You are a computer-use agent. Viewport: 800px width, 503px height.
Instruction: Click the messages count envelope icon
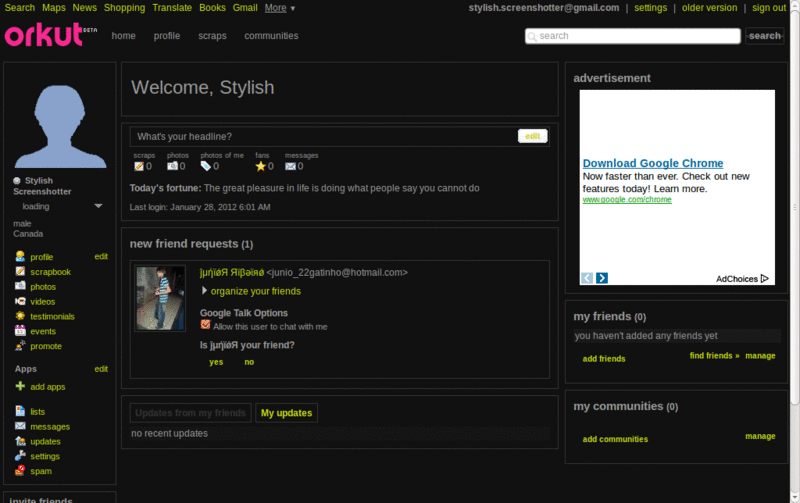point(290,166)
